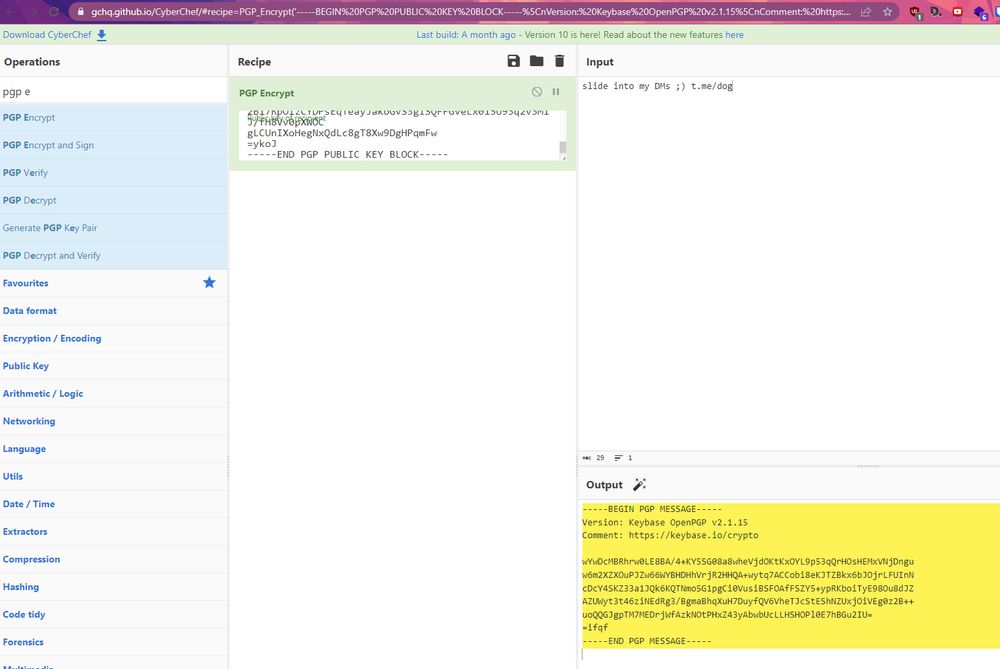
Task: Click the input line count icon
Action: [x=618, y=458]
